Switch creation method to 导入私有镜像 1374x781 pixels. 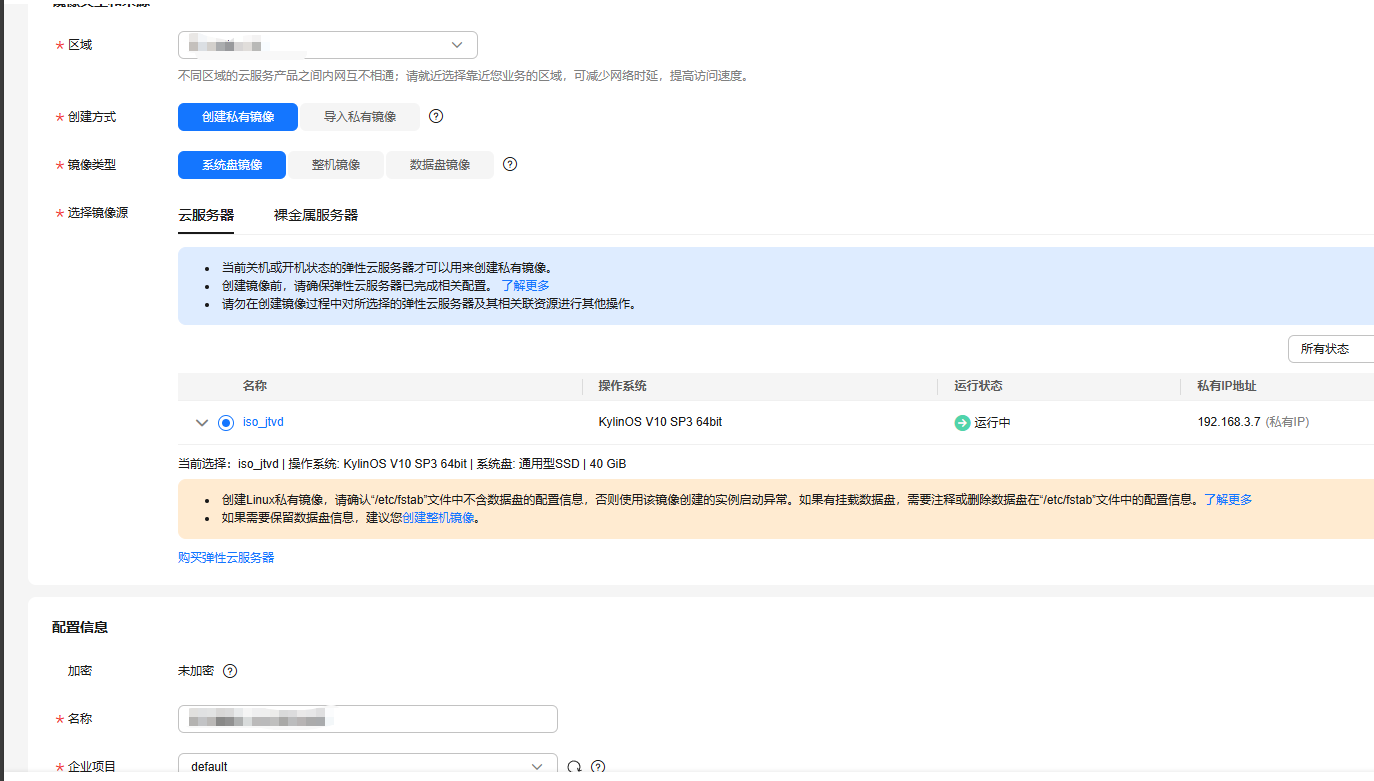[359, 117]
